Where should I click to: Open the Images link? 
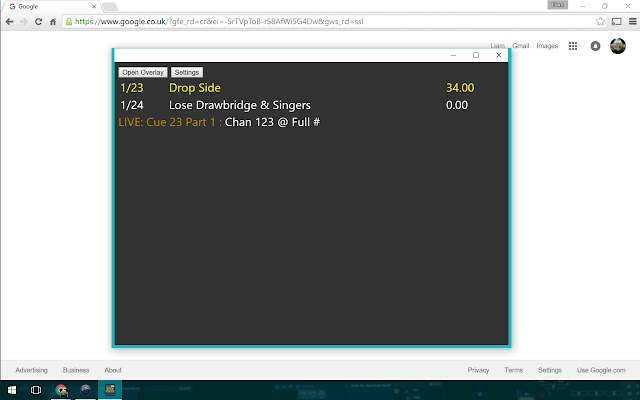(547, 46)
